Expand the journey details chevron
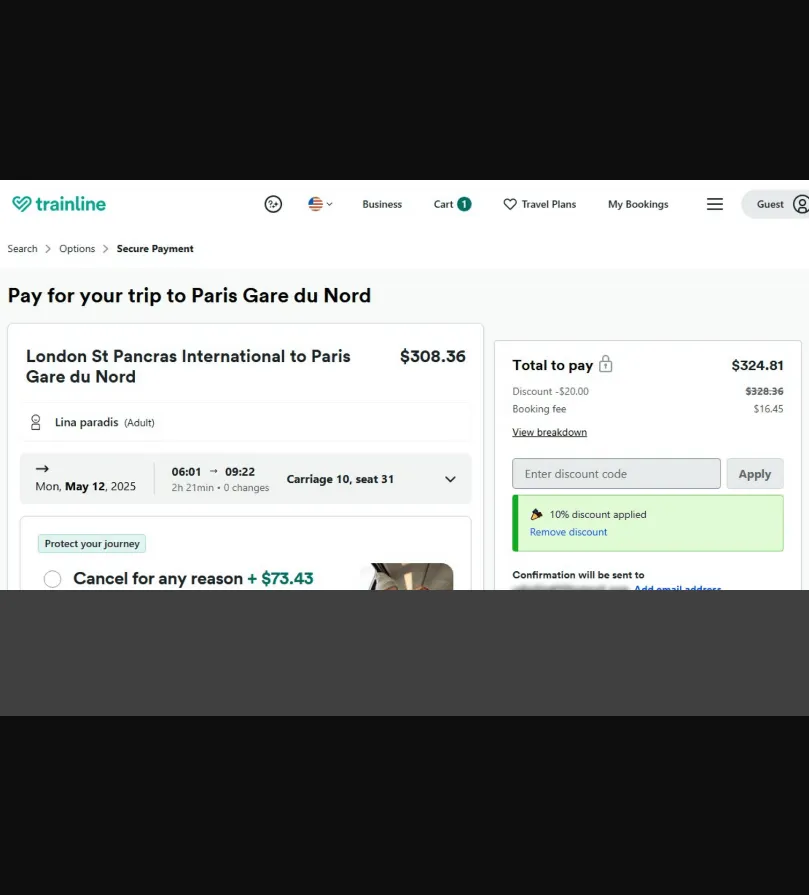Screen dimensions: 809x895 [450, 479]
